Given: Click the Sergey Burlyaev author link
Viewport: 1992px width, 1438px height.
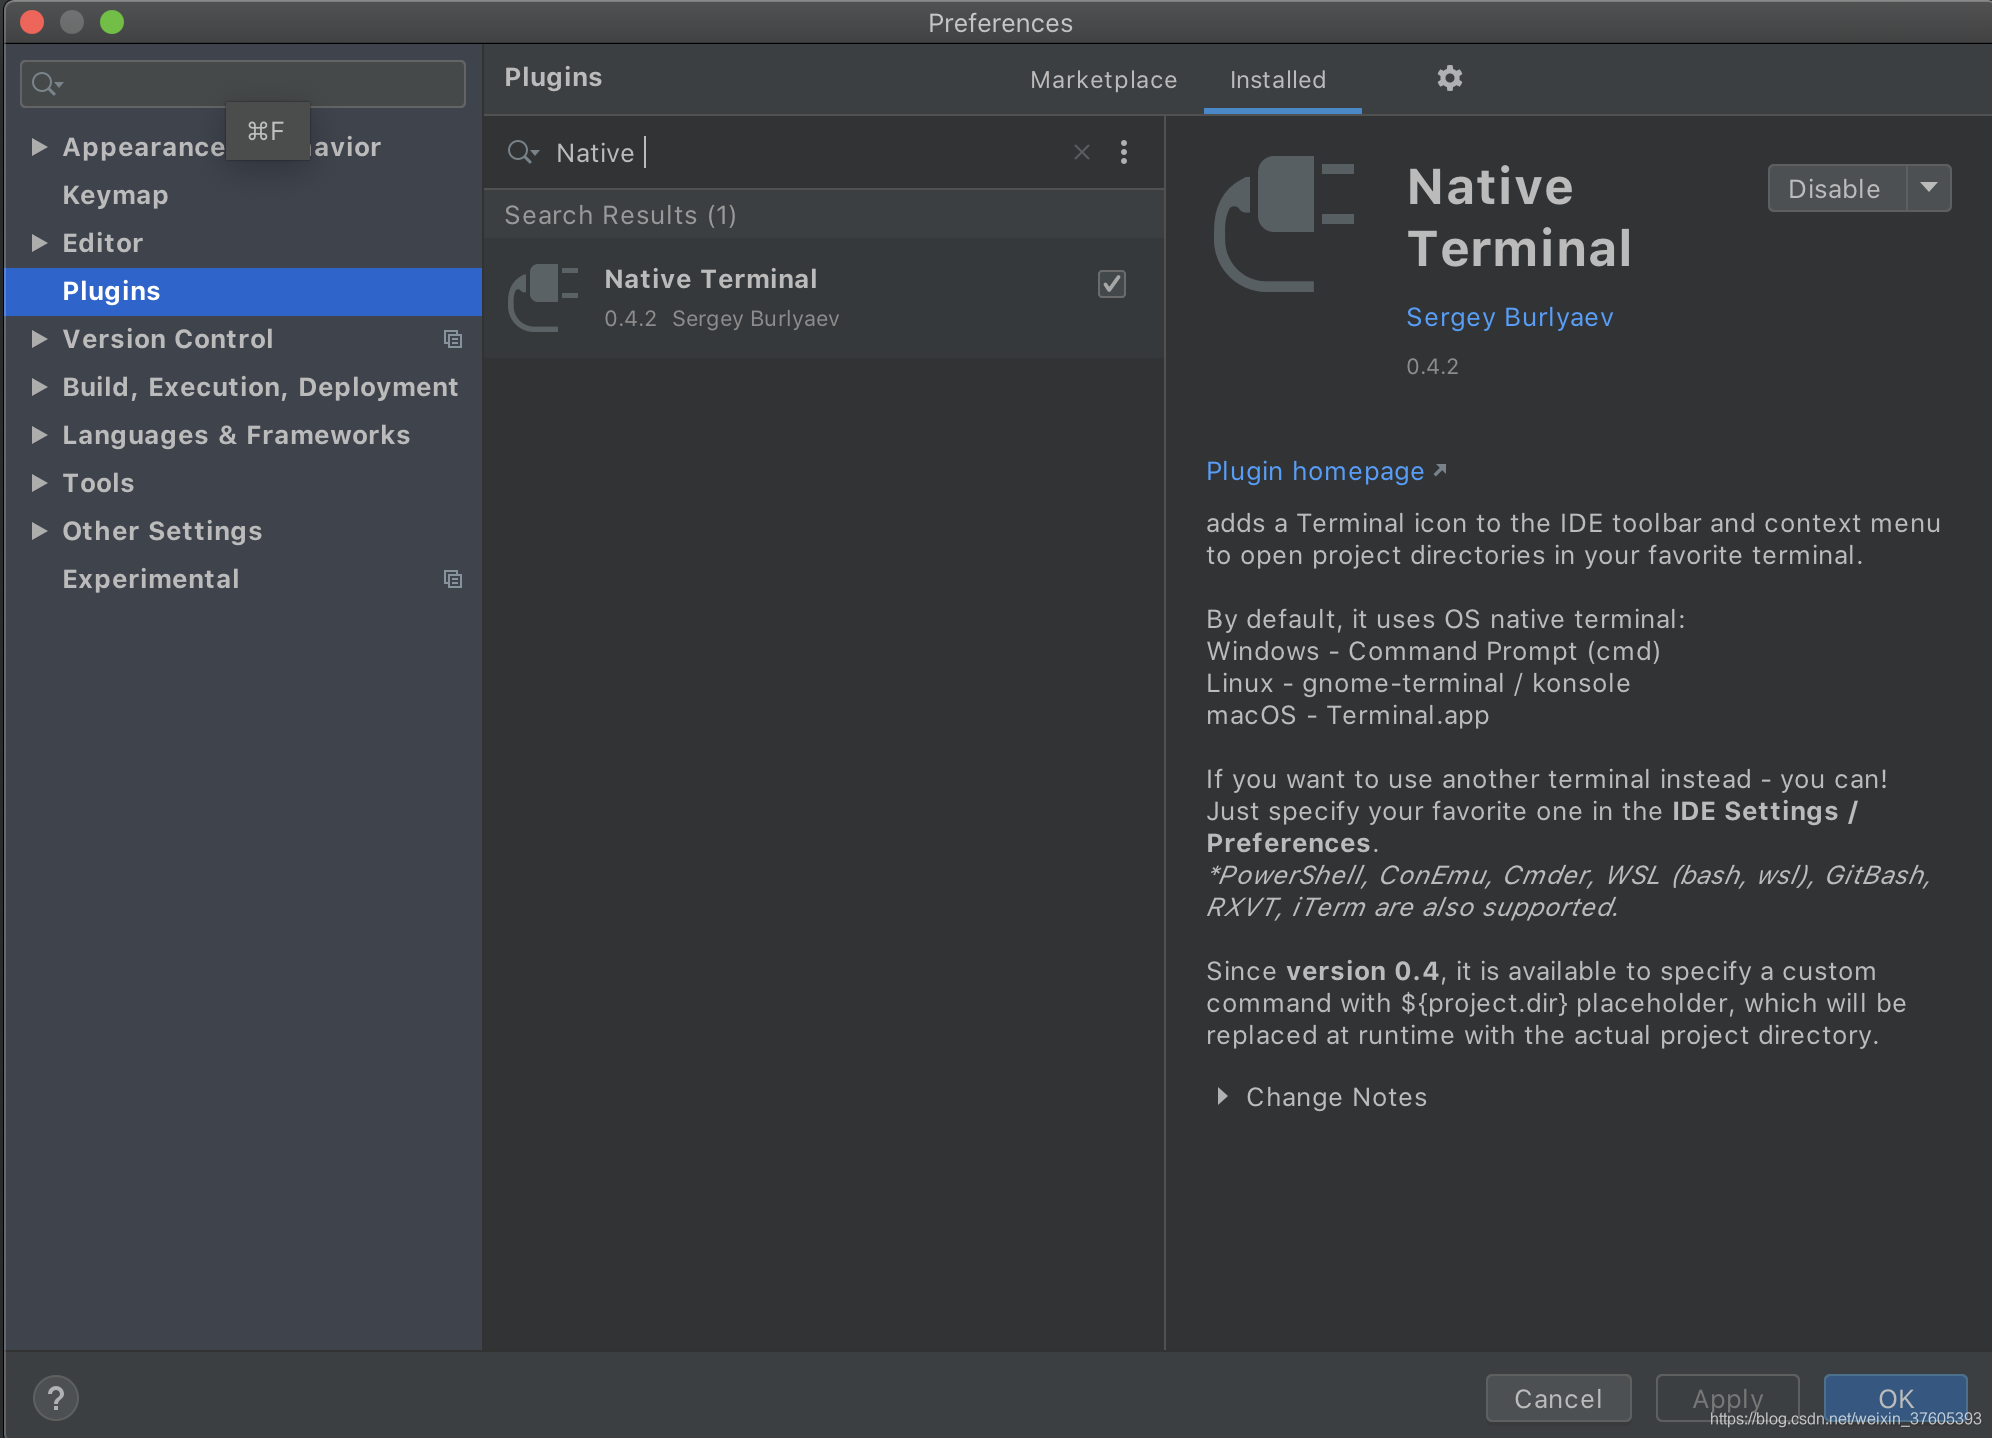Looking at the screenshot, I should [1509, 317].
